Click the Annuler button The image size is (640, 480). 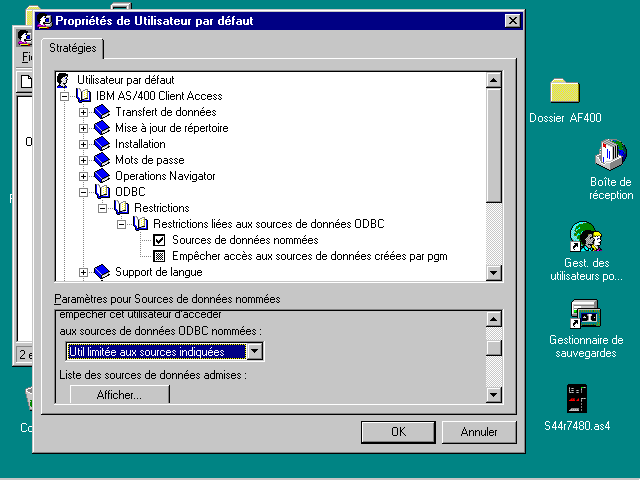[478, 432]
